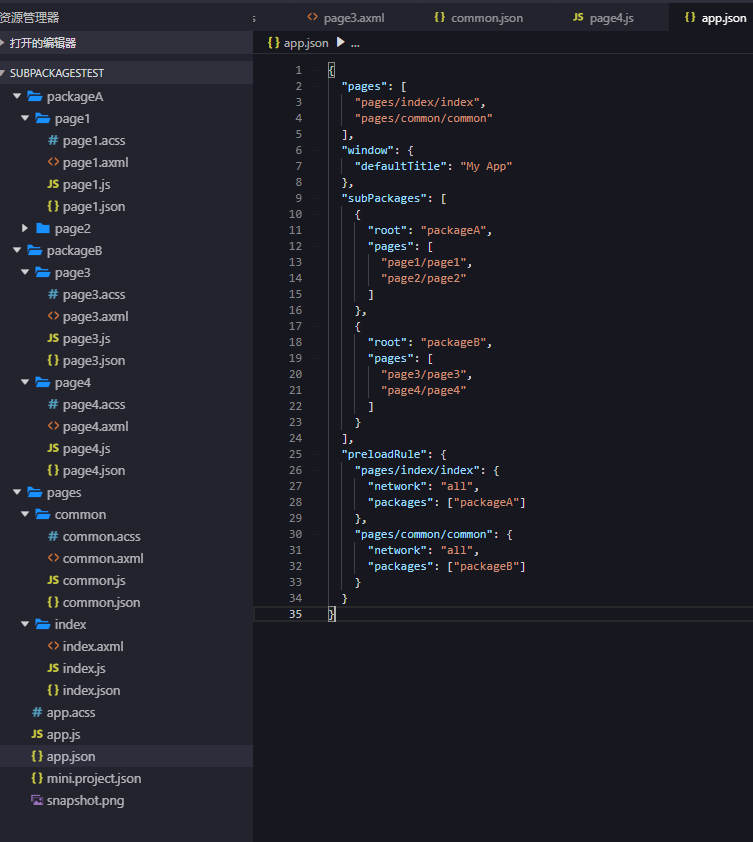Click line number 35 in the gutter

click(x=295, y=614)
